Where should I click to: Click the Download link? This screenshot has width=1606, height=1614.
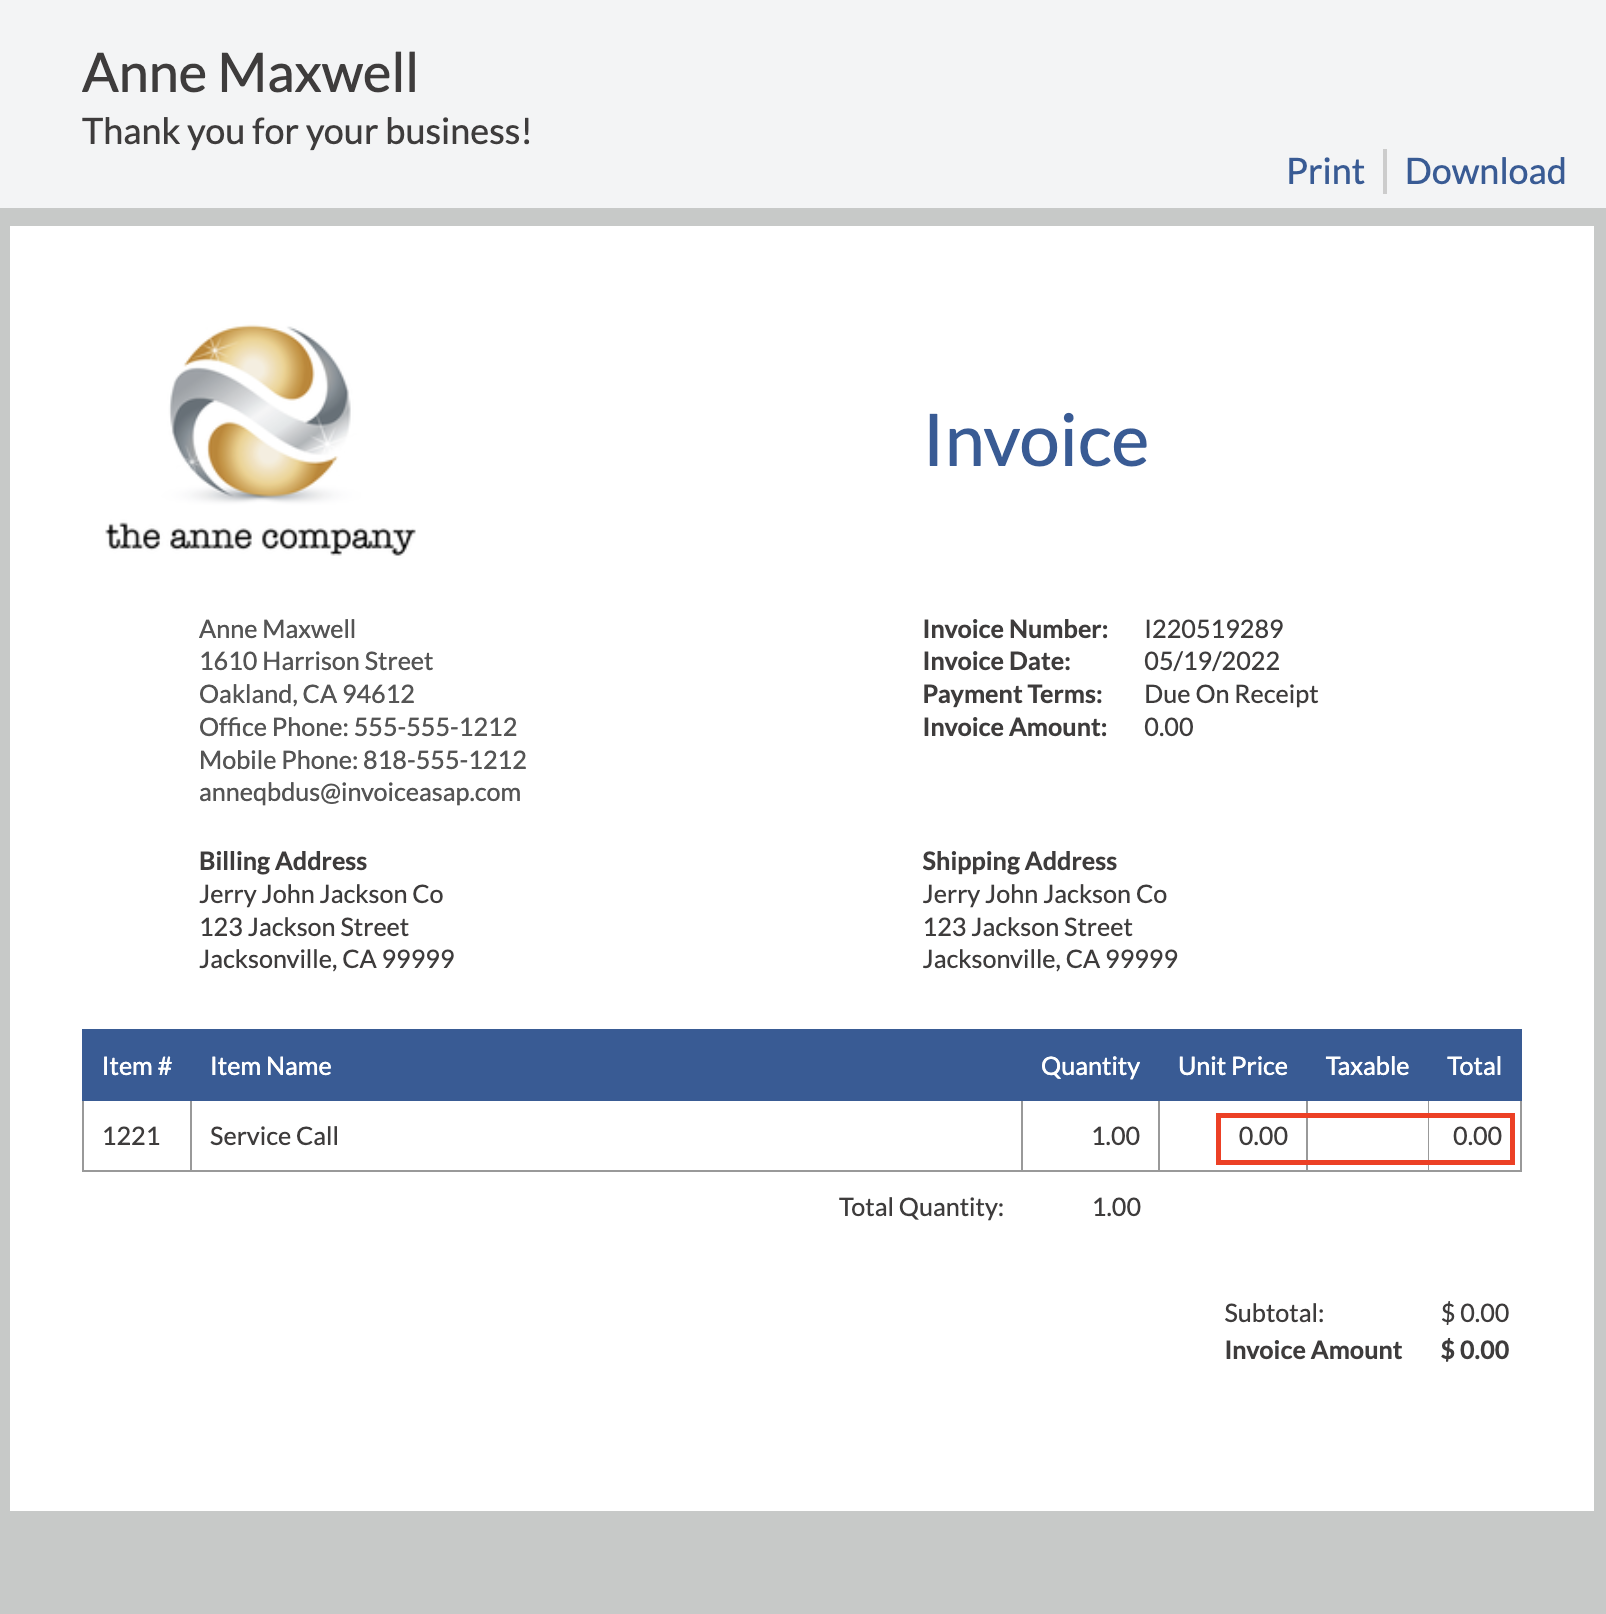[x=1484, y=171]
